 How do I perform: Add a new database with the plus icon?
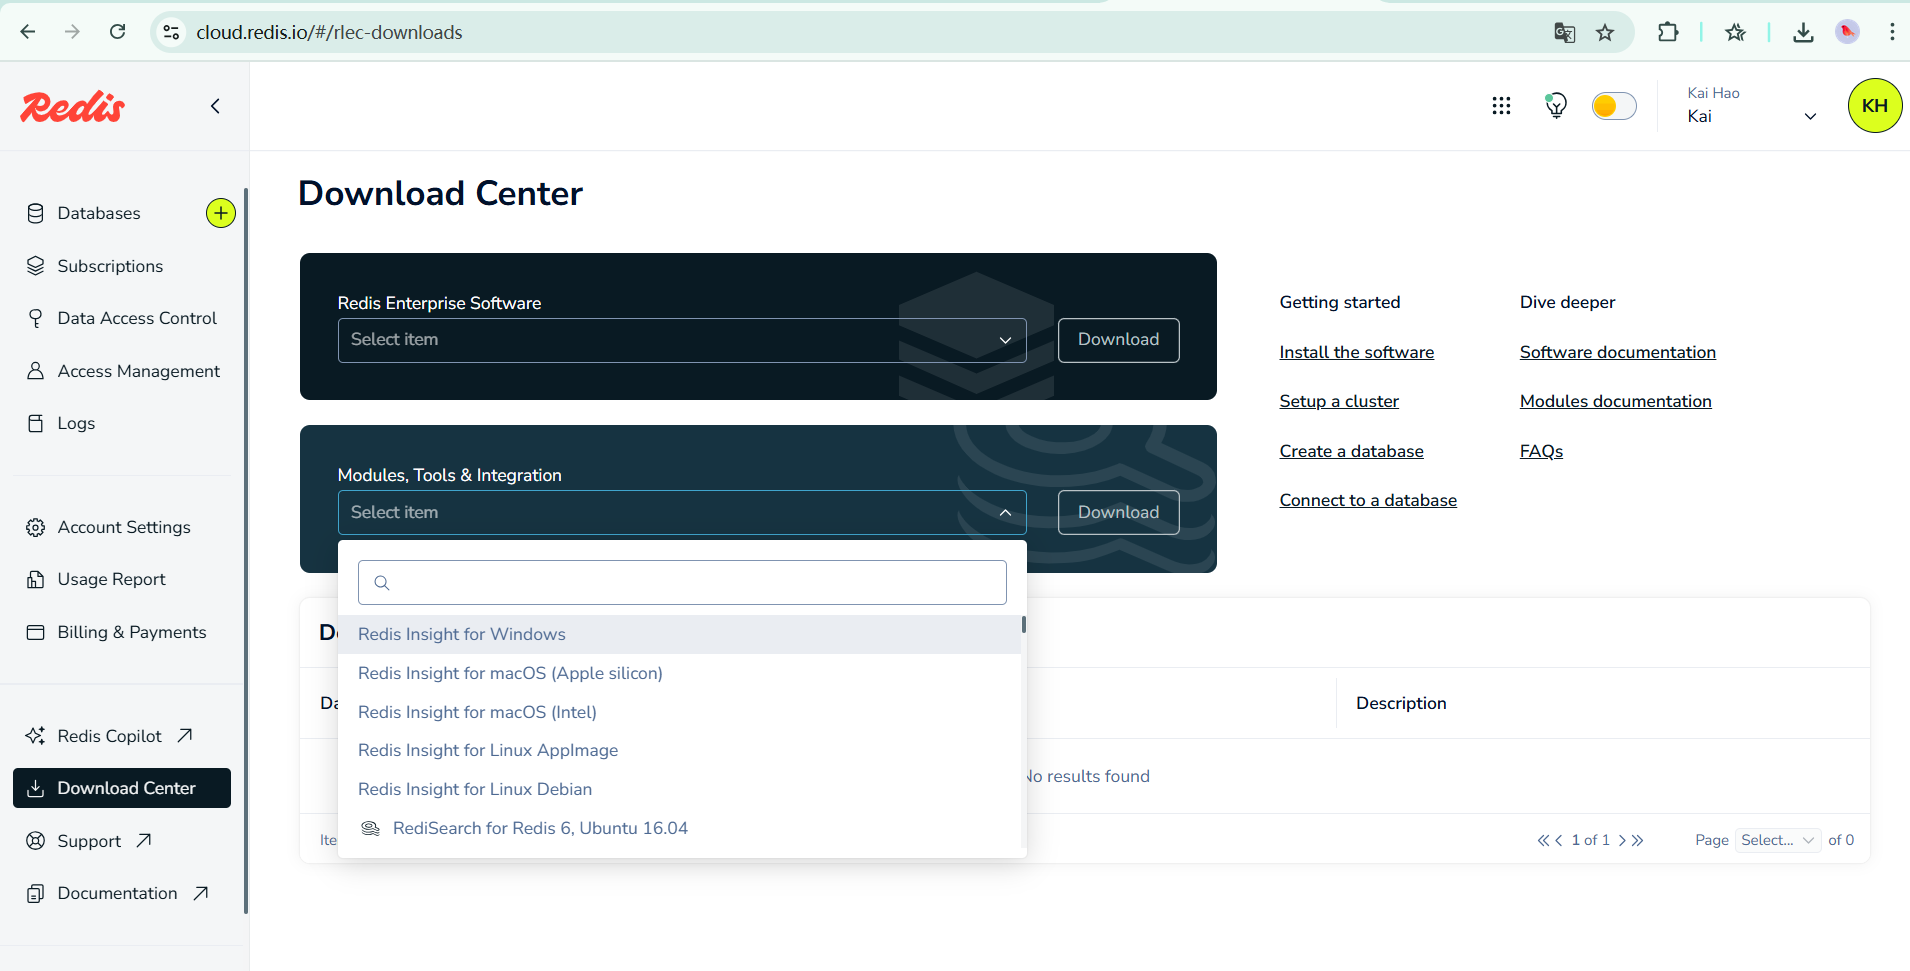tap(221, 213)
